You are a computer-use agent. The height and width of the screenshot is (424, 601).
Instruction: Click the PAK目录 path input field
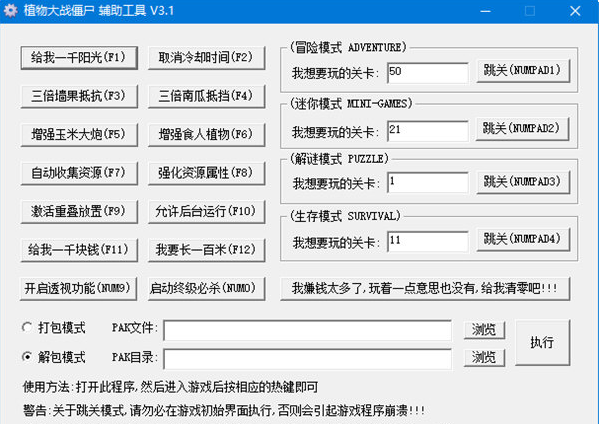(x=307, y=359)
